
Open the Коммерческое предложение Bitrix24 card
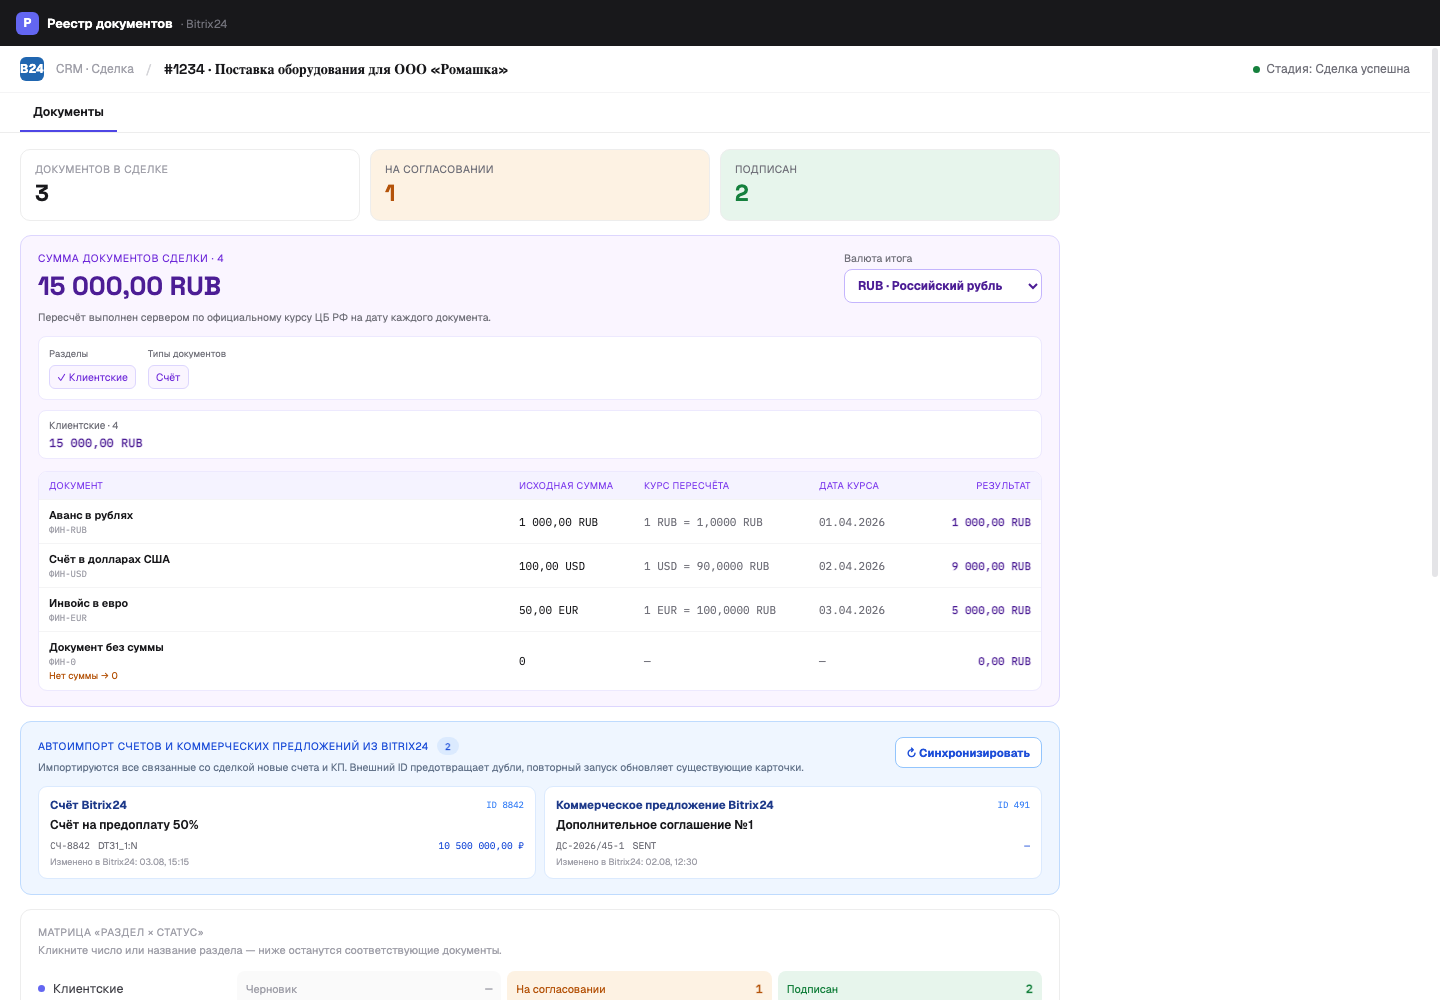[793, 833]
